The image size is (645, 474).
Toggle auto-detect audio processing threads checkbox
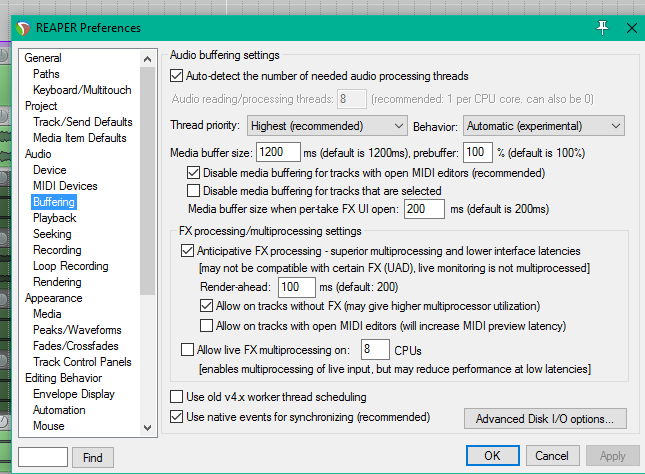(x=176, y=76)
